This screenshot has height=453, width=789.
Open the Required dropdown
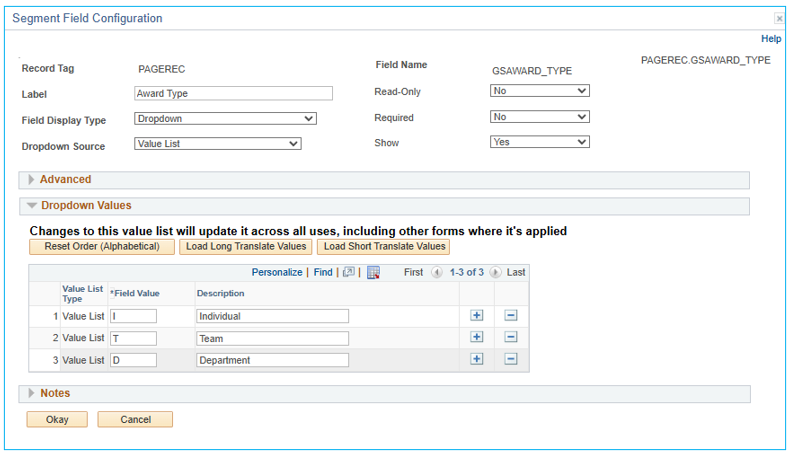coord(539,117)
